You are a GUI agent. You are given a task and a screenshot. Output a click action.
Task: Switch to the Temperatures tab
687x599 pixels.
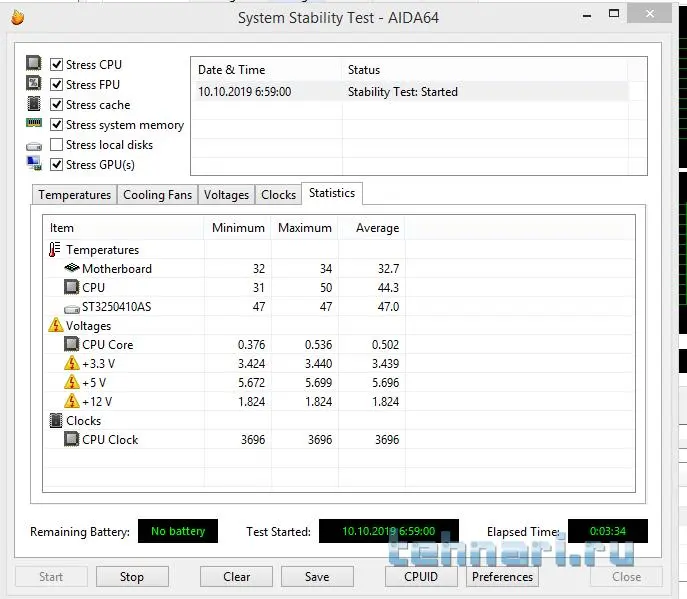tap(74, 195)
